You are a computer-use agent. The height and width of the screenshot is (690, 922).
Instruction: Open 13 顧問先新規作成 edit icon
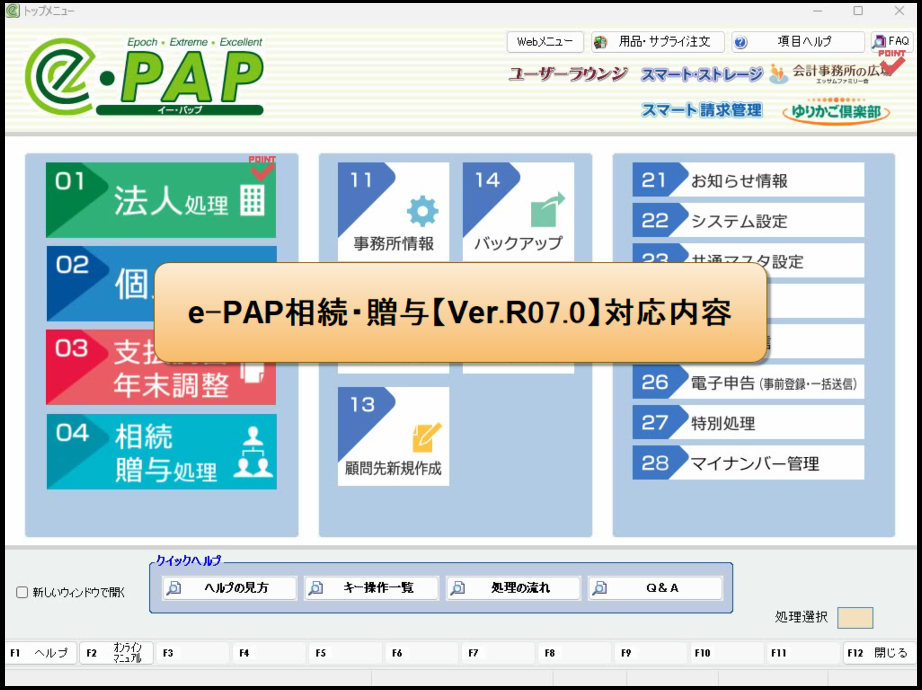(426, 438)
